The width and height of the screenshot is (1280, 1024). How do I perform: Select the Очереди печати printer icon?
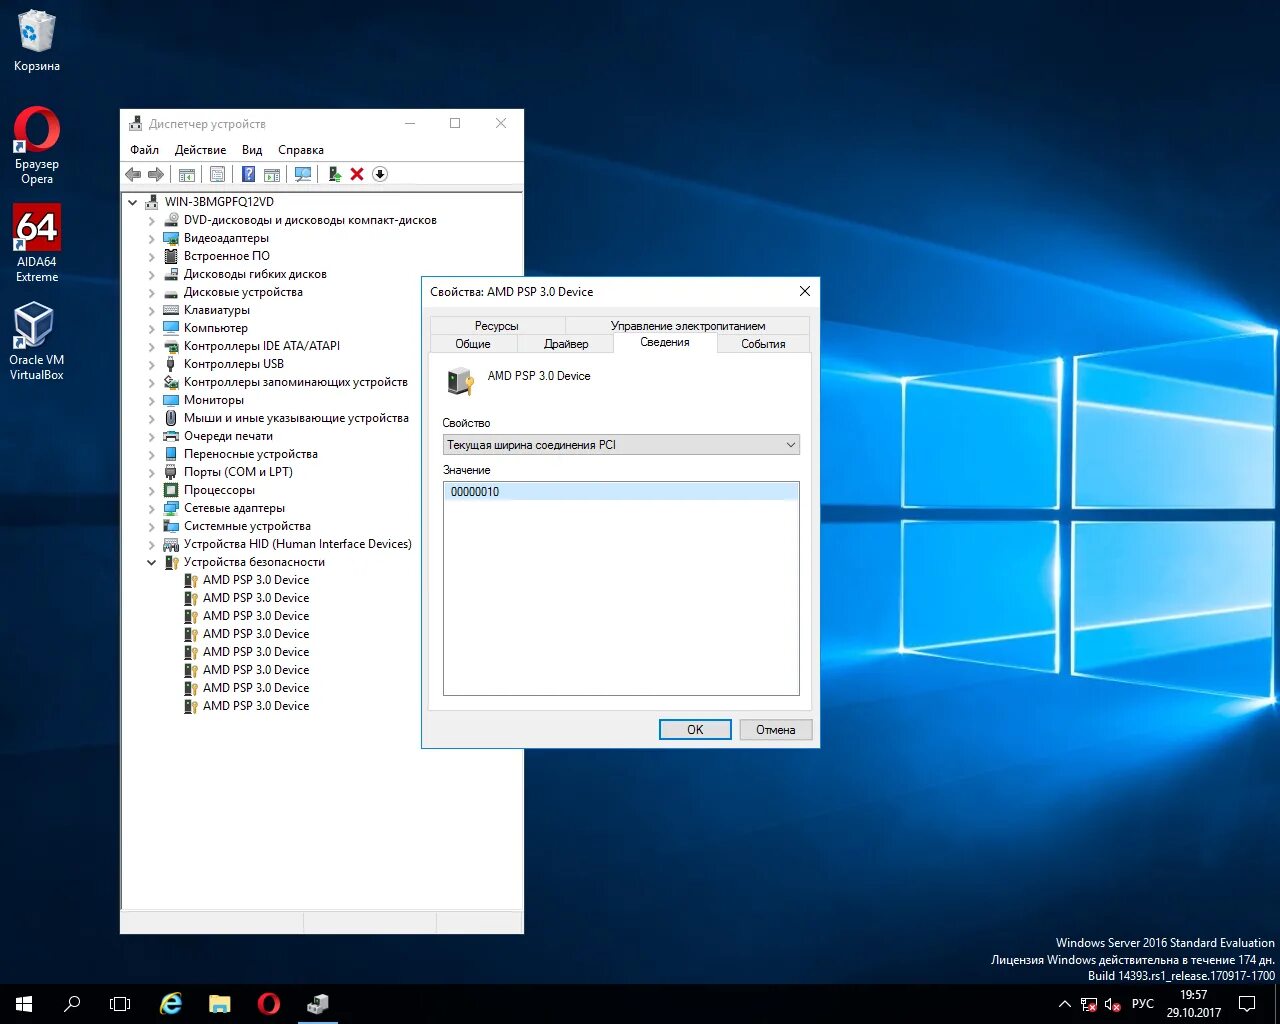171,436
